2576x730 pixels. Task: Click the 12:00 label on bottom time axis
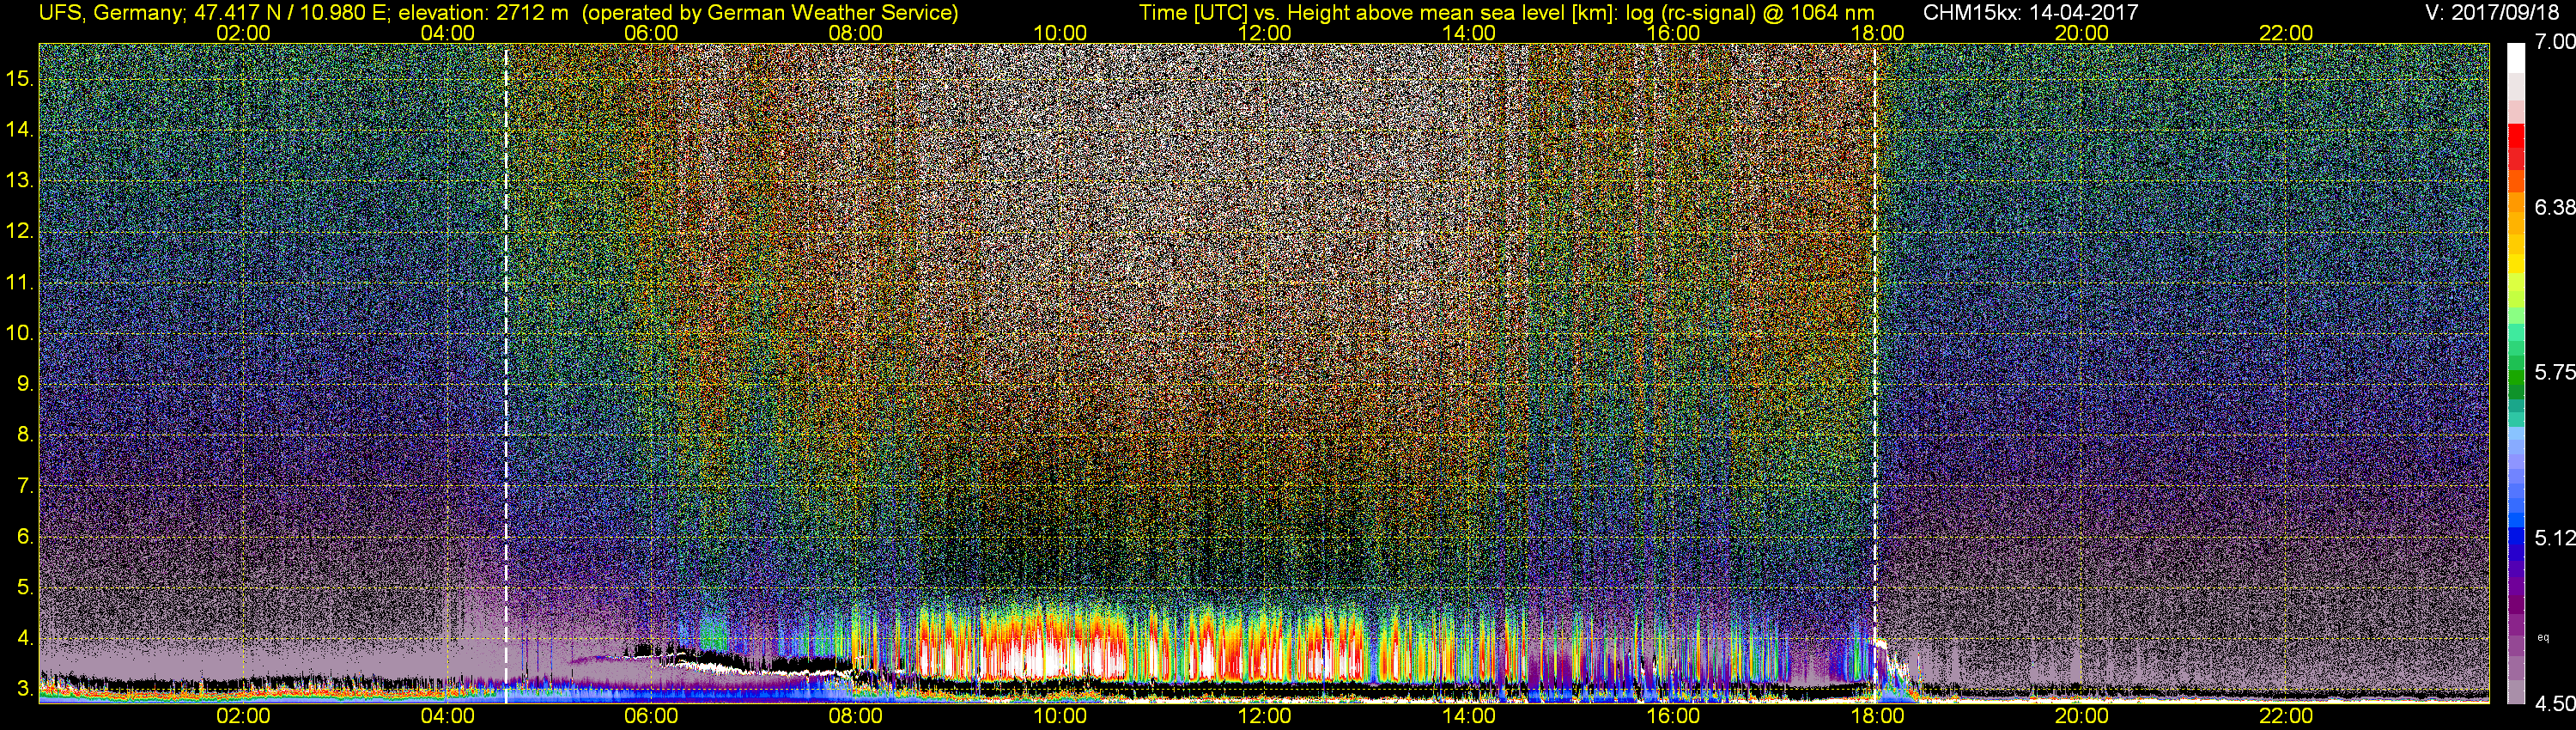(1264, 717)
